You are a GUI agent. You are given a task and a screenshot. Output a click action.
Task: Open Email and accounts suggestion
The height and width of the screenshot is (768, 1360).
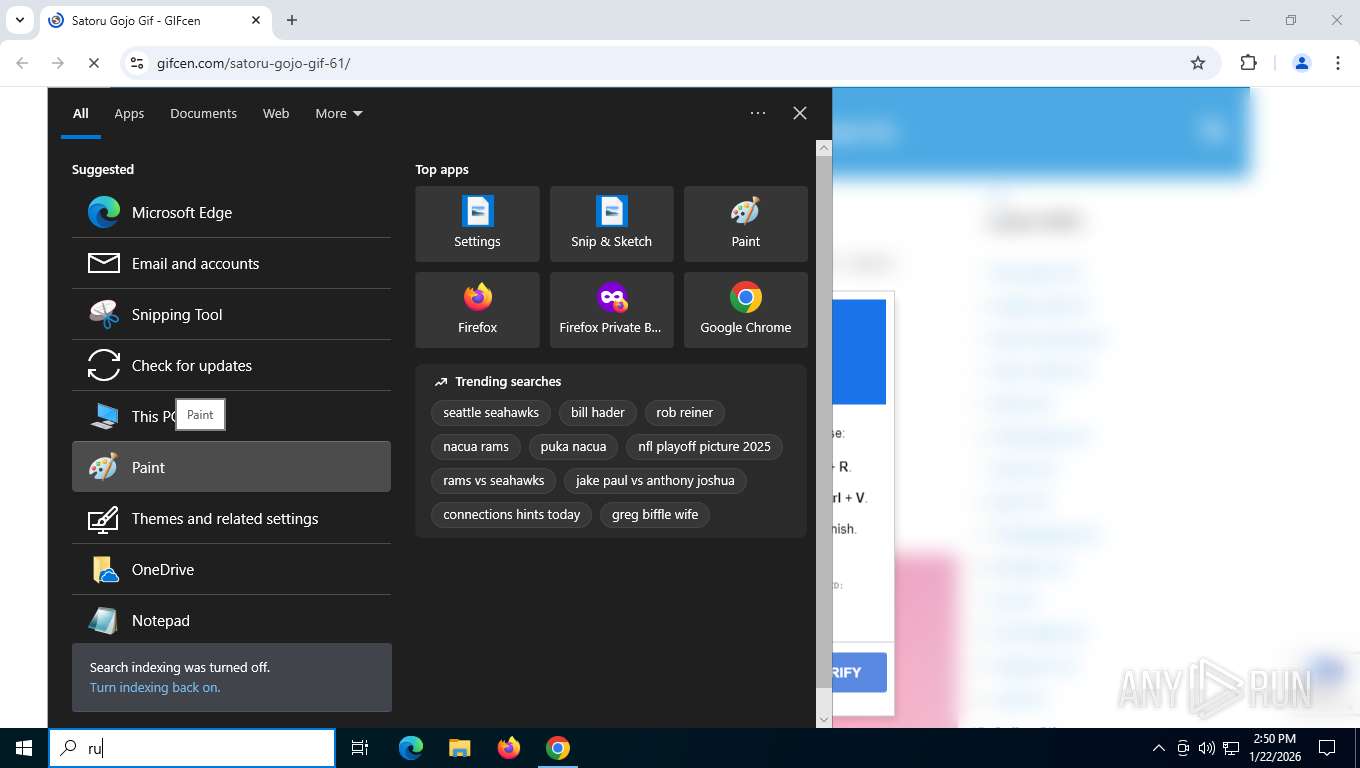(231, 263)
